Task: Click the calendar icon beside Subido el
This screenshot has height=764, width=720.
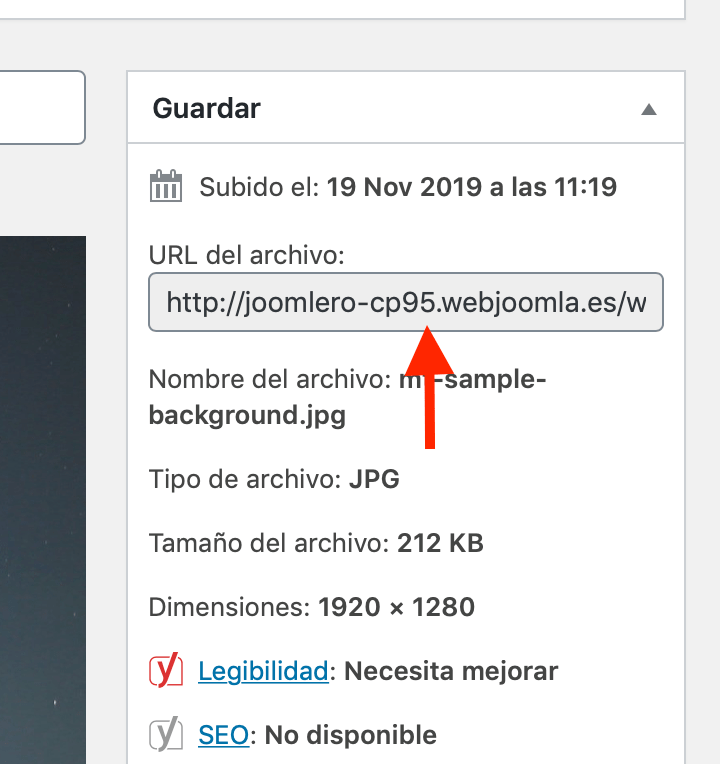Action: 166,186
